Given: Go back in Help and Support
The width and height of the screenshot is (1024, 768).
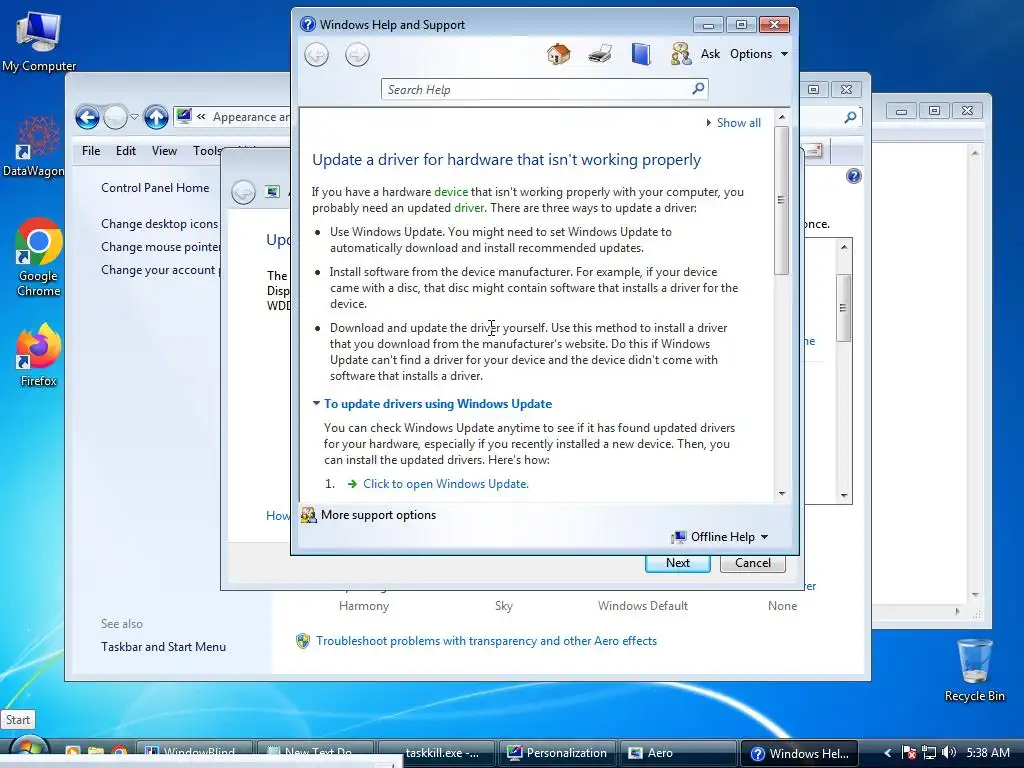Looking at the screenshot, I should pos(317,54).
